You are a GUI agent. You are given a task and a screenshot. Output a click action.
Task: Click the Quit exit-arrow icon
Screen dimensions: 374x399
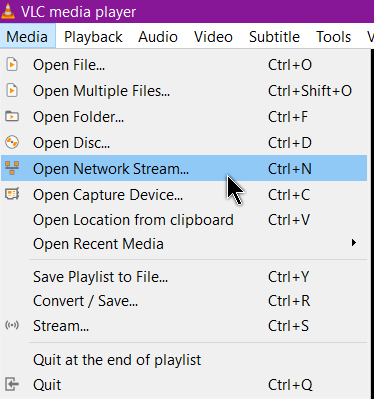tap(12, 384)
